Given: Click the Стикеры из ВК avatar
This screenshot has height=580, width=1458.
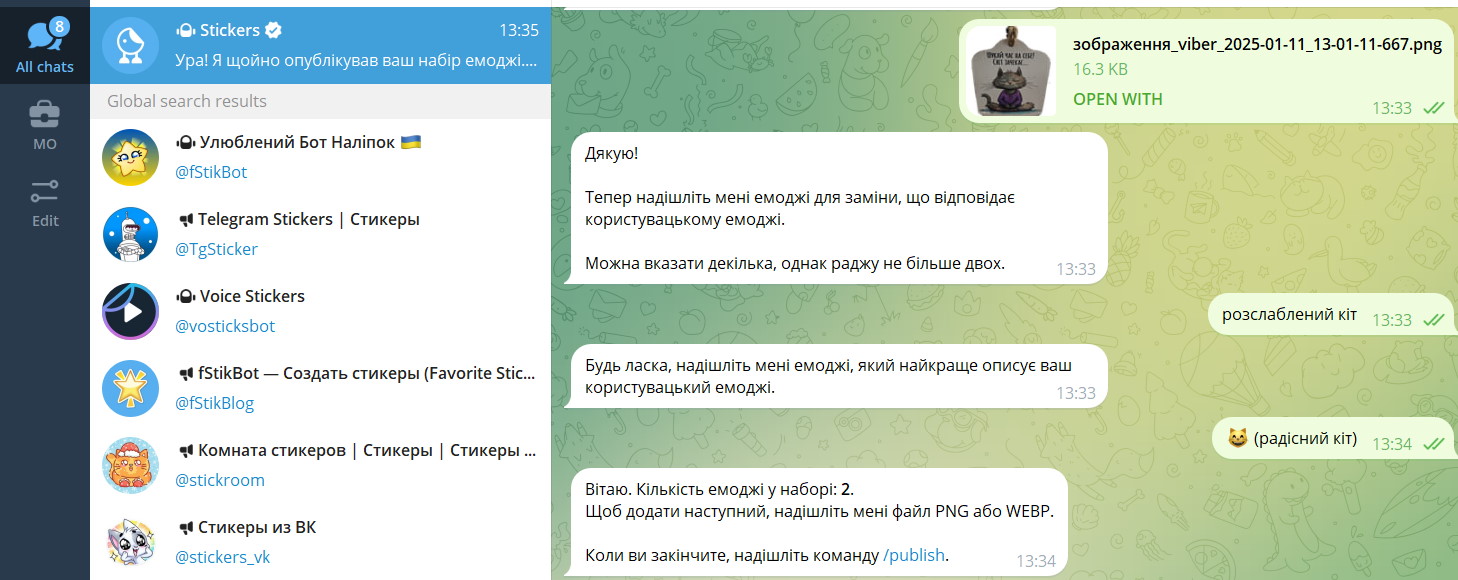Looking at the screenshot, I should tap(130, 540).
